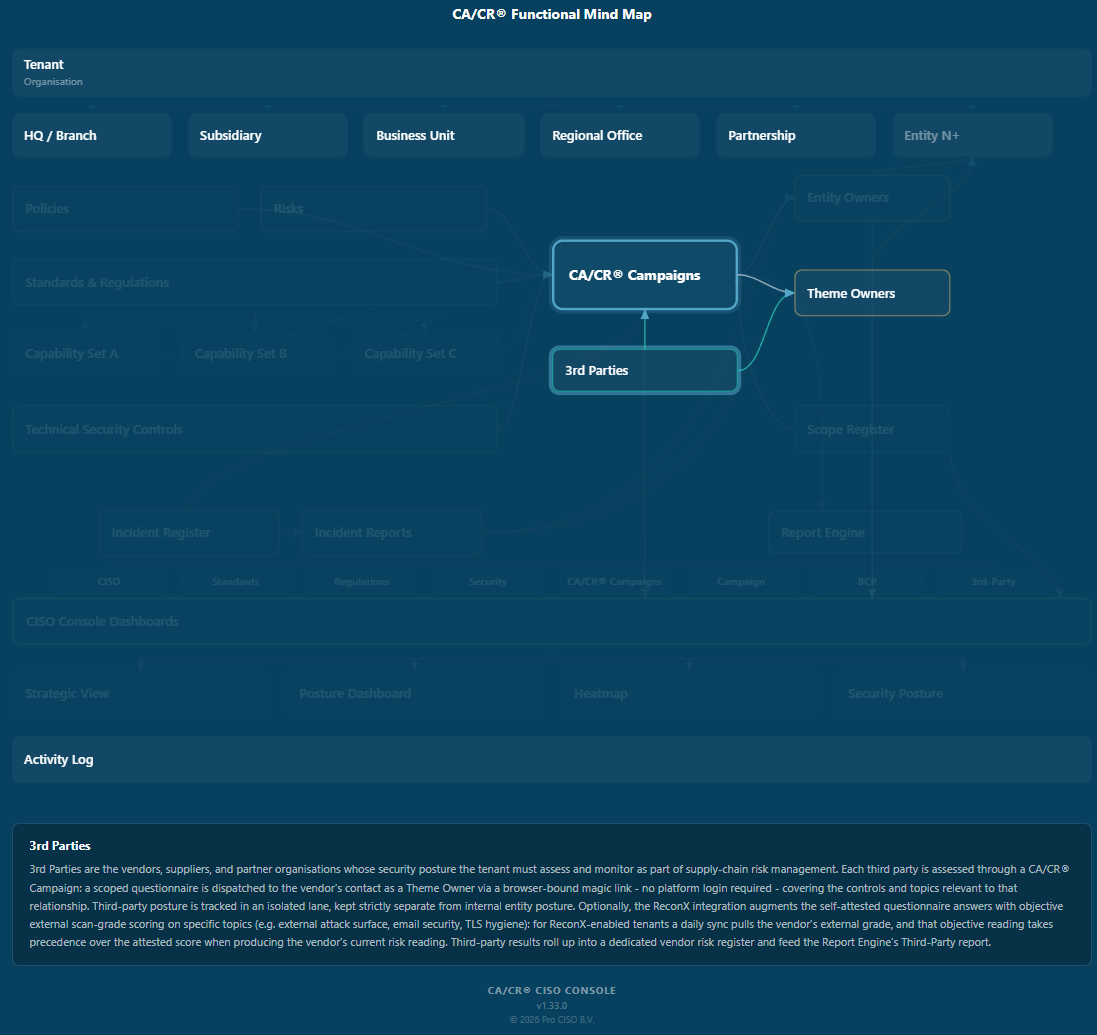The height and width of the screenshot is (1035, 1097).
Task: Select the Incident Register node
Action: pyautogui.click(x=189, y=533)
